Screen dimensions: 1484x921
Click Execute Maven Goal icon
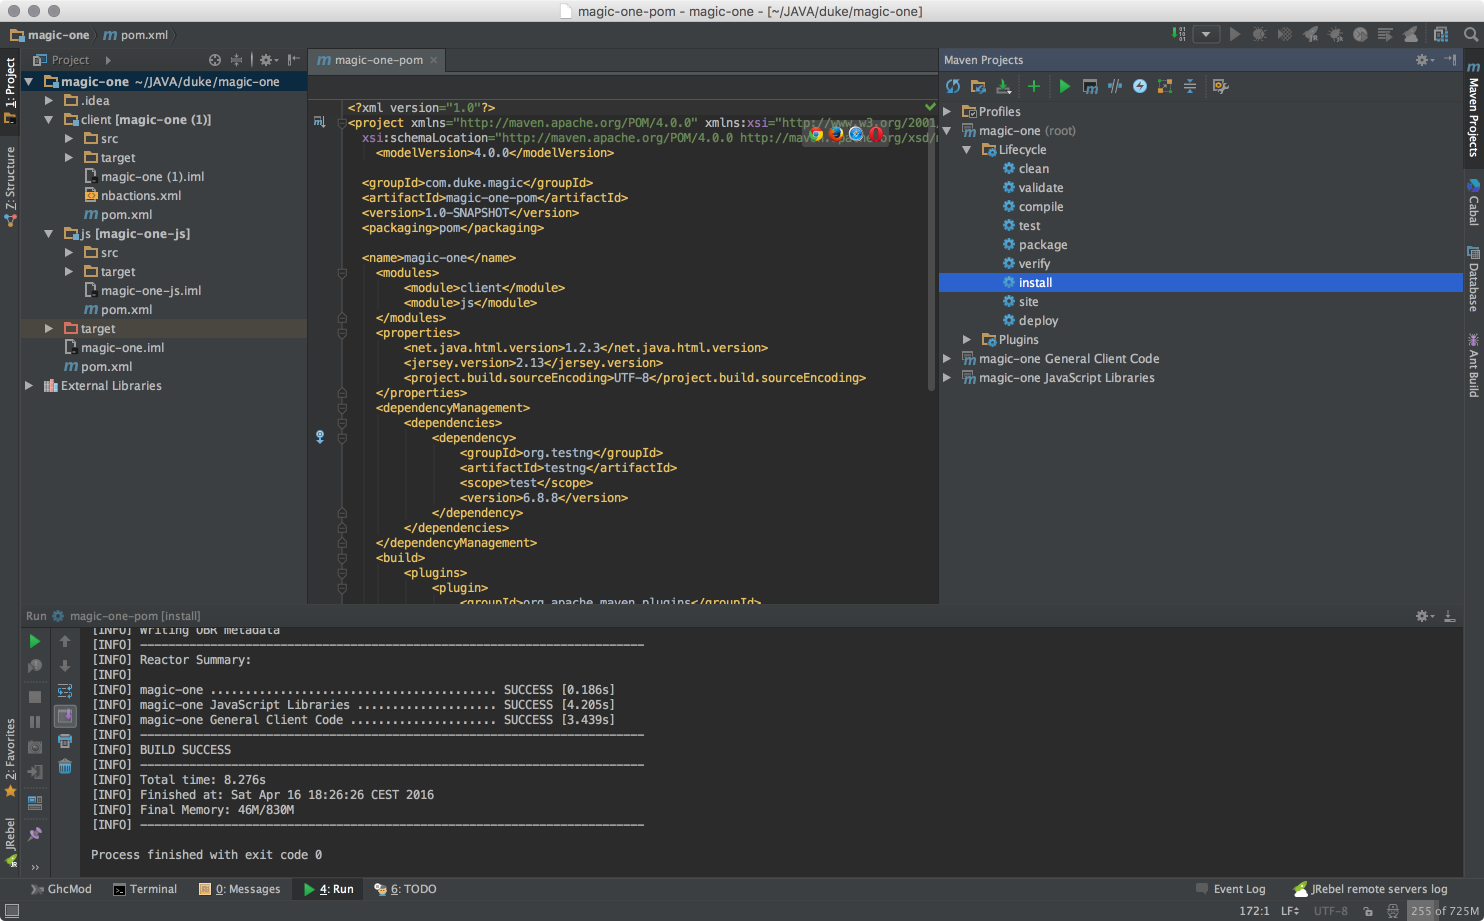(1090, 87)
